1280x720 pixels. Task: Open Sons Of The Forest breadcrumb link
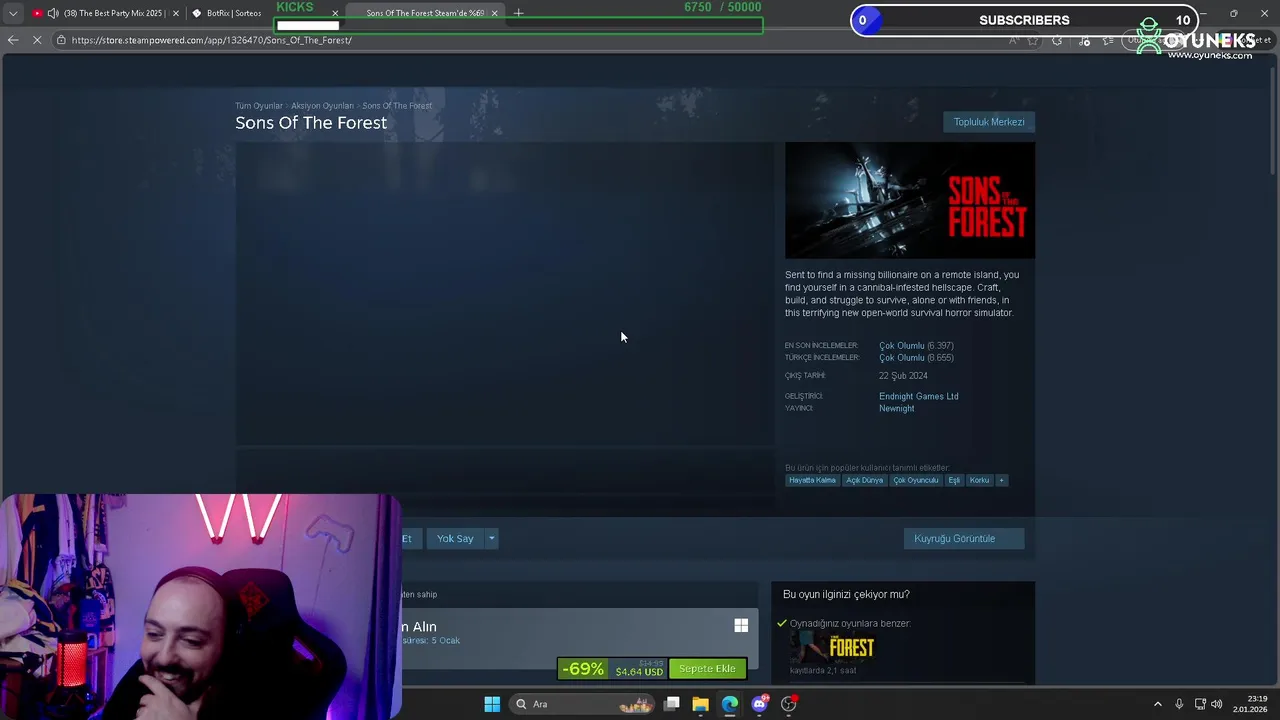[x=397, y=106]
